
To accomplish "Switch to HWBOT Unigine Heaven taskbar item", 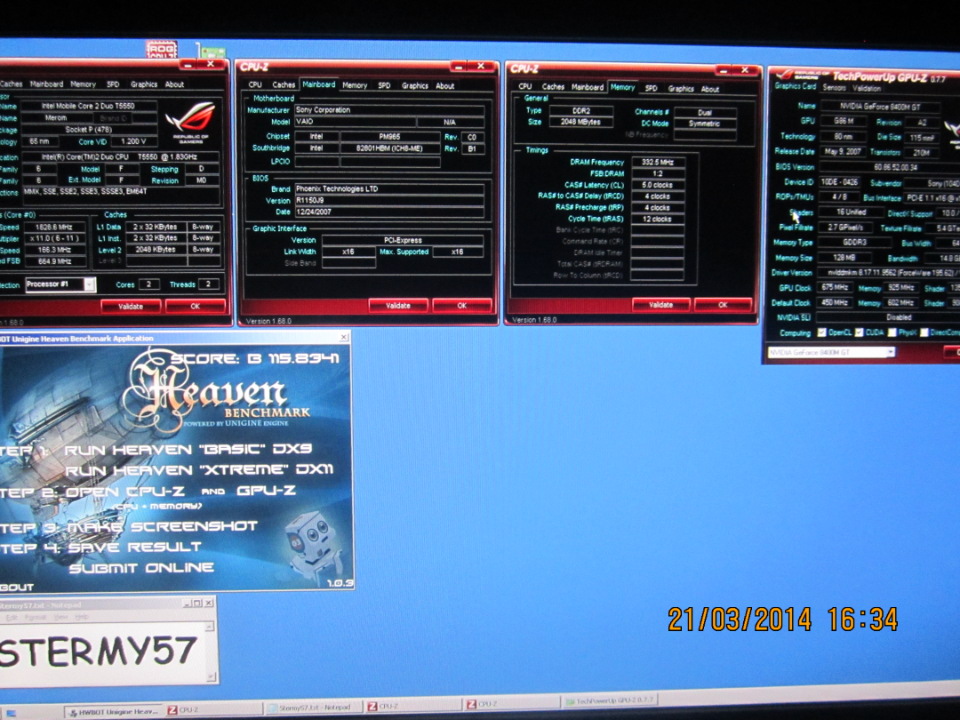I will click(x=114, y=711).
